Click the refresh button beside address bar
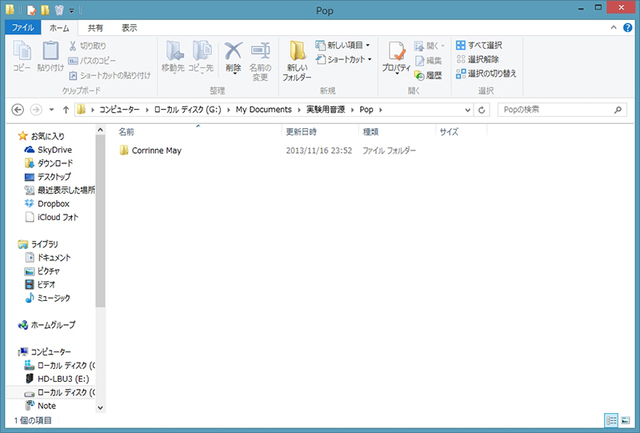 click(482, 110)
